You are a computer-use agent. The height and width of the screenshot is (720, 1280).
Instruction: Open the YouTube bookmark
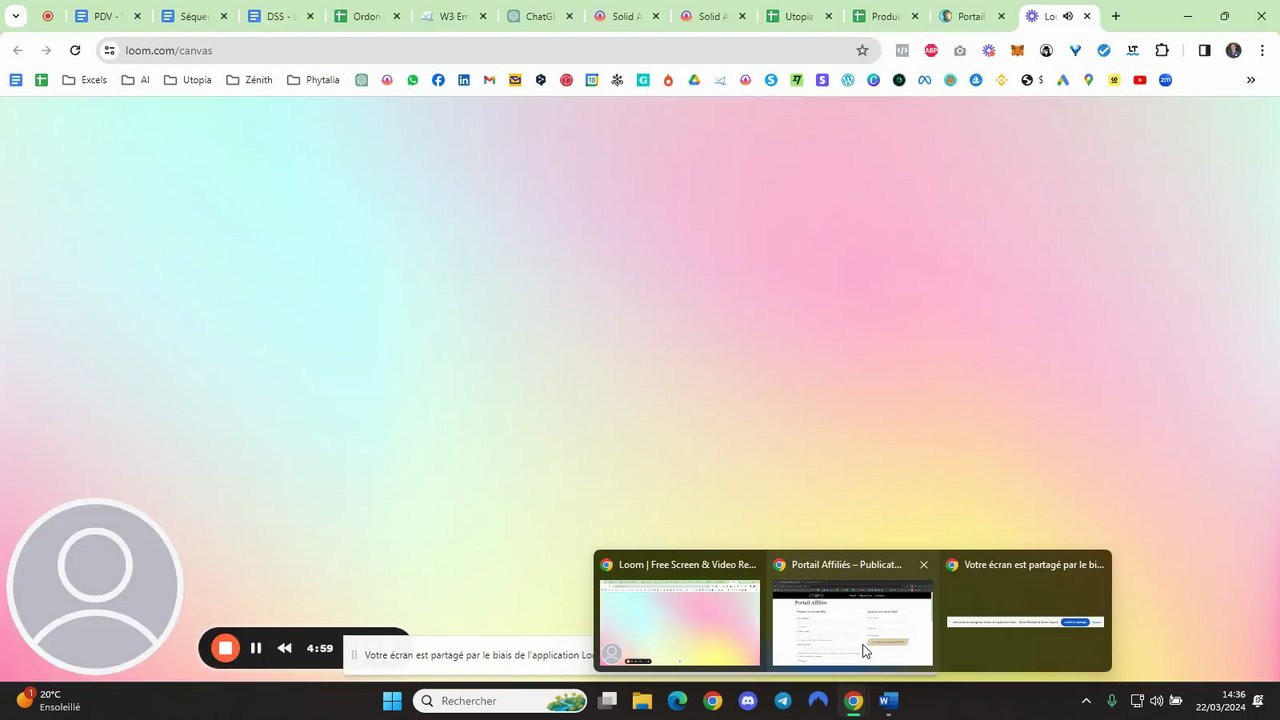(1140, 80)
